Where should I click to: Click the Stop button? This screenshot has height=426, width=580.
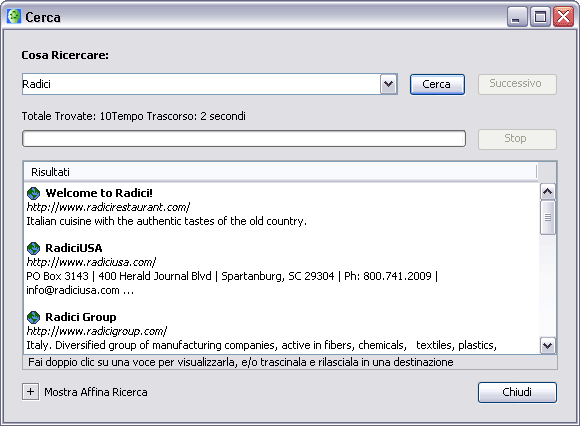click(x=517, y=139)
